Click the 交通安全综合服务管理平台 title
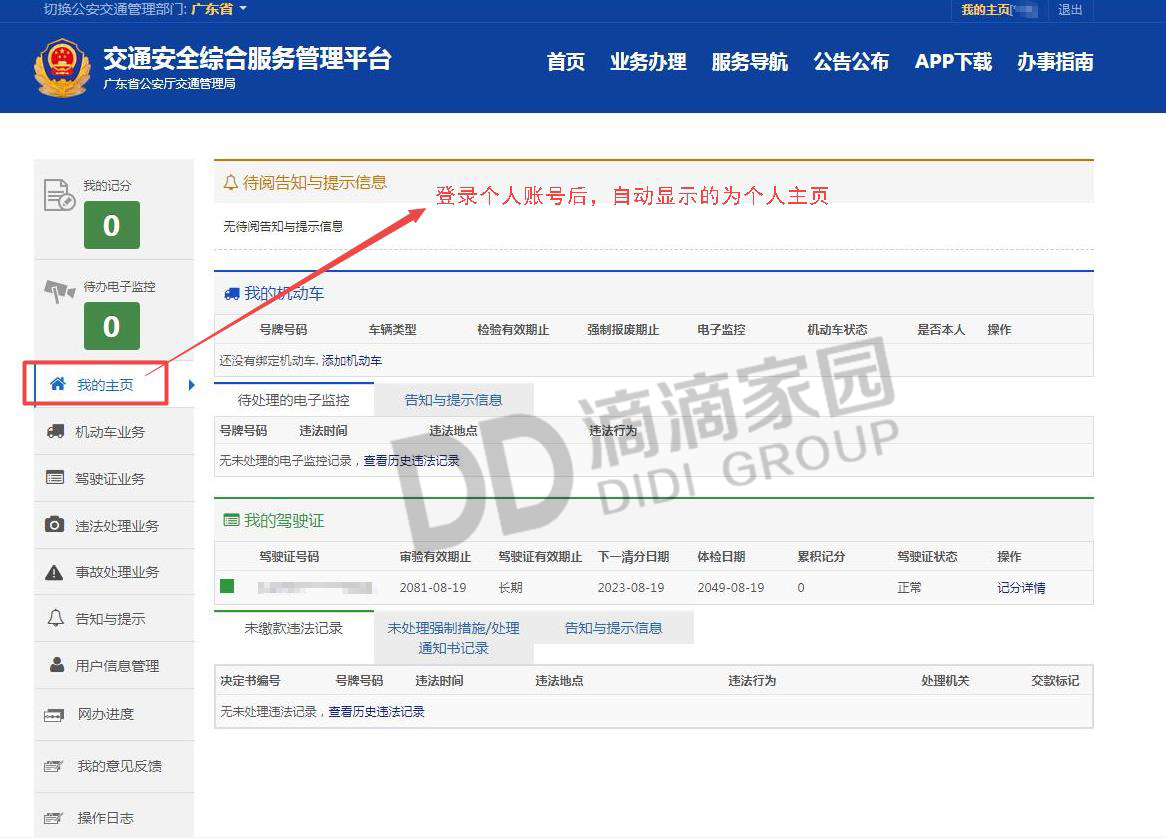 pyautogui.click(x=248, y=58)
